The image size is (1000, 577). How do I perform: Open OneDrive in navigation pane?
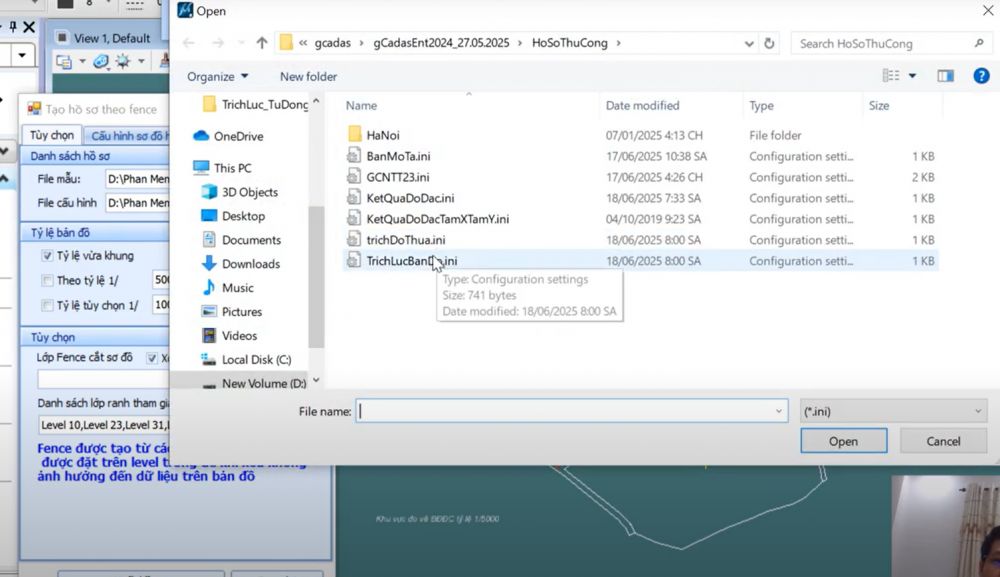point(238,136)
